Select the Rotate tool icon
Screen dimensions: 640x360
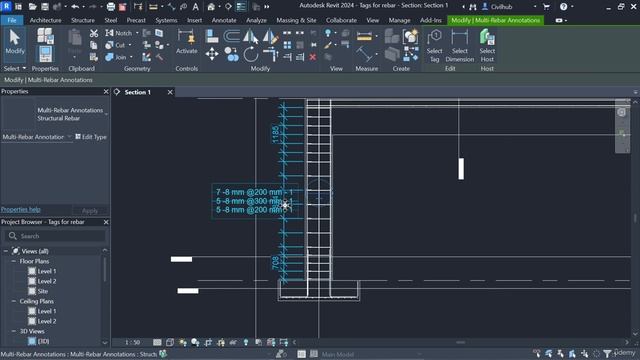pos(251,54)
